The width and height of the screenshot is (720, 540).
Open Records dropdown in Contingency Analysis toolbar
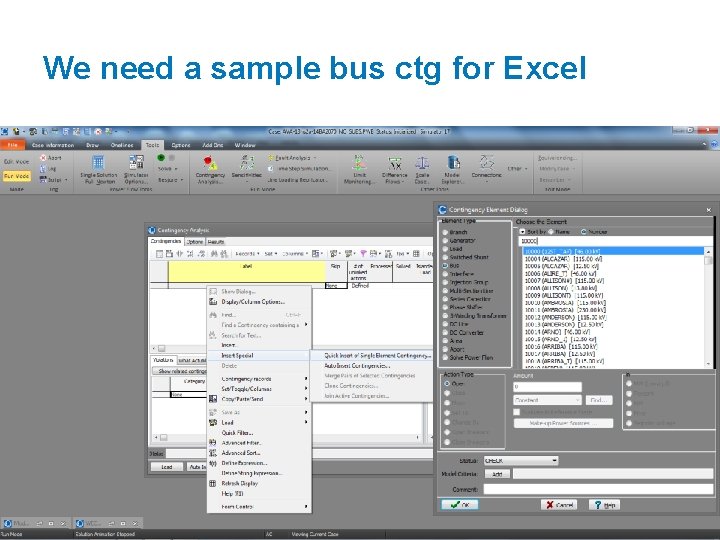point(247,253)
